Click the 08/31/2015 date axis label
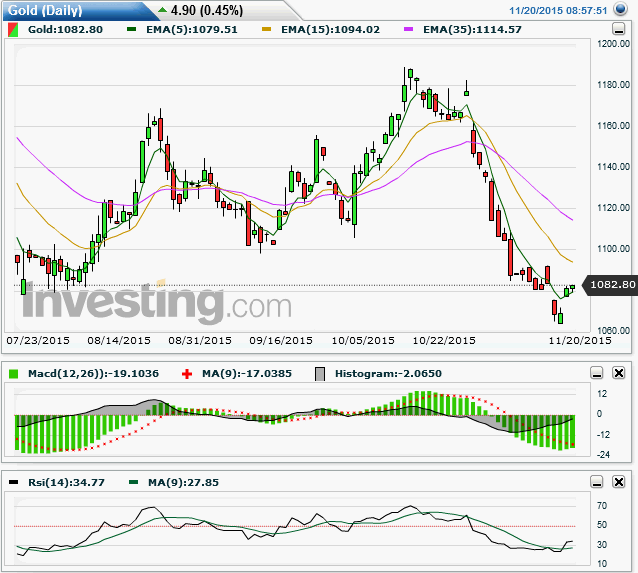Image resolution: width=638 pixels, height=573 pixels. tap(200, 341)
